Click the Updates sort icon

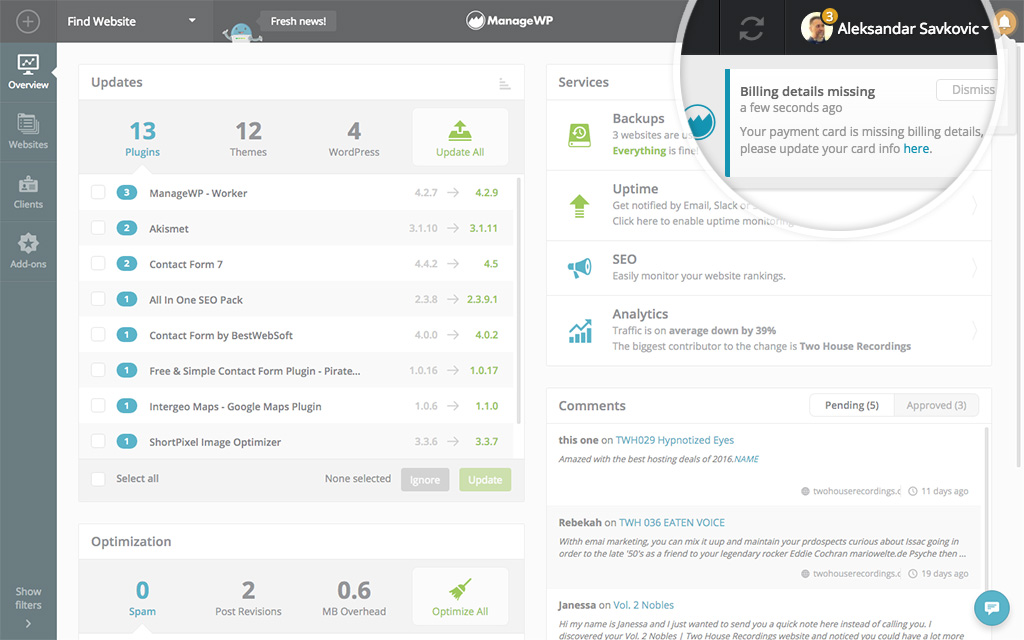pyautogui.click(x=505, y=84)
